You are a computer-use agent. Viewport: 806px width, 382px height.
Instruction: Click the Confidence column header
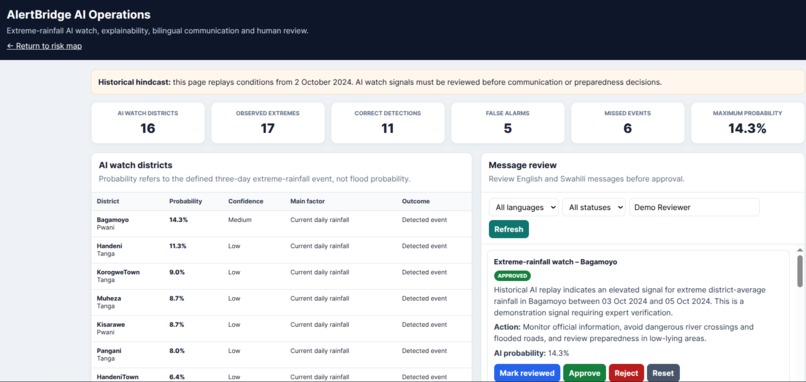[x=246, y=201]
